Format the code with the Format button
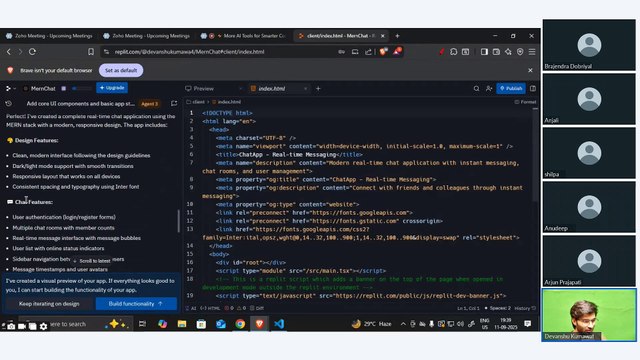Image resolution: width=640 pixels, height=360 pixels. click(525, 102)
